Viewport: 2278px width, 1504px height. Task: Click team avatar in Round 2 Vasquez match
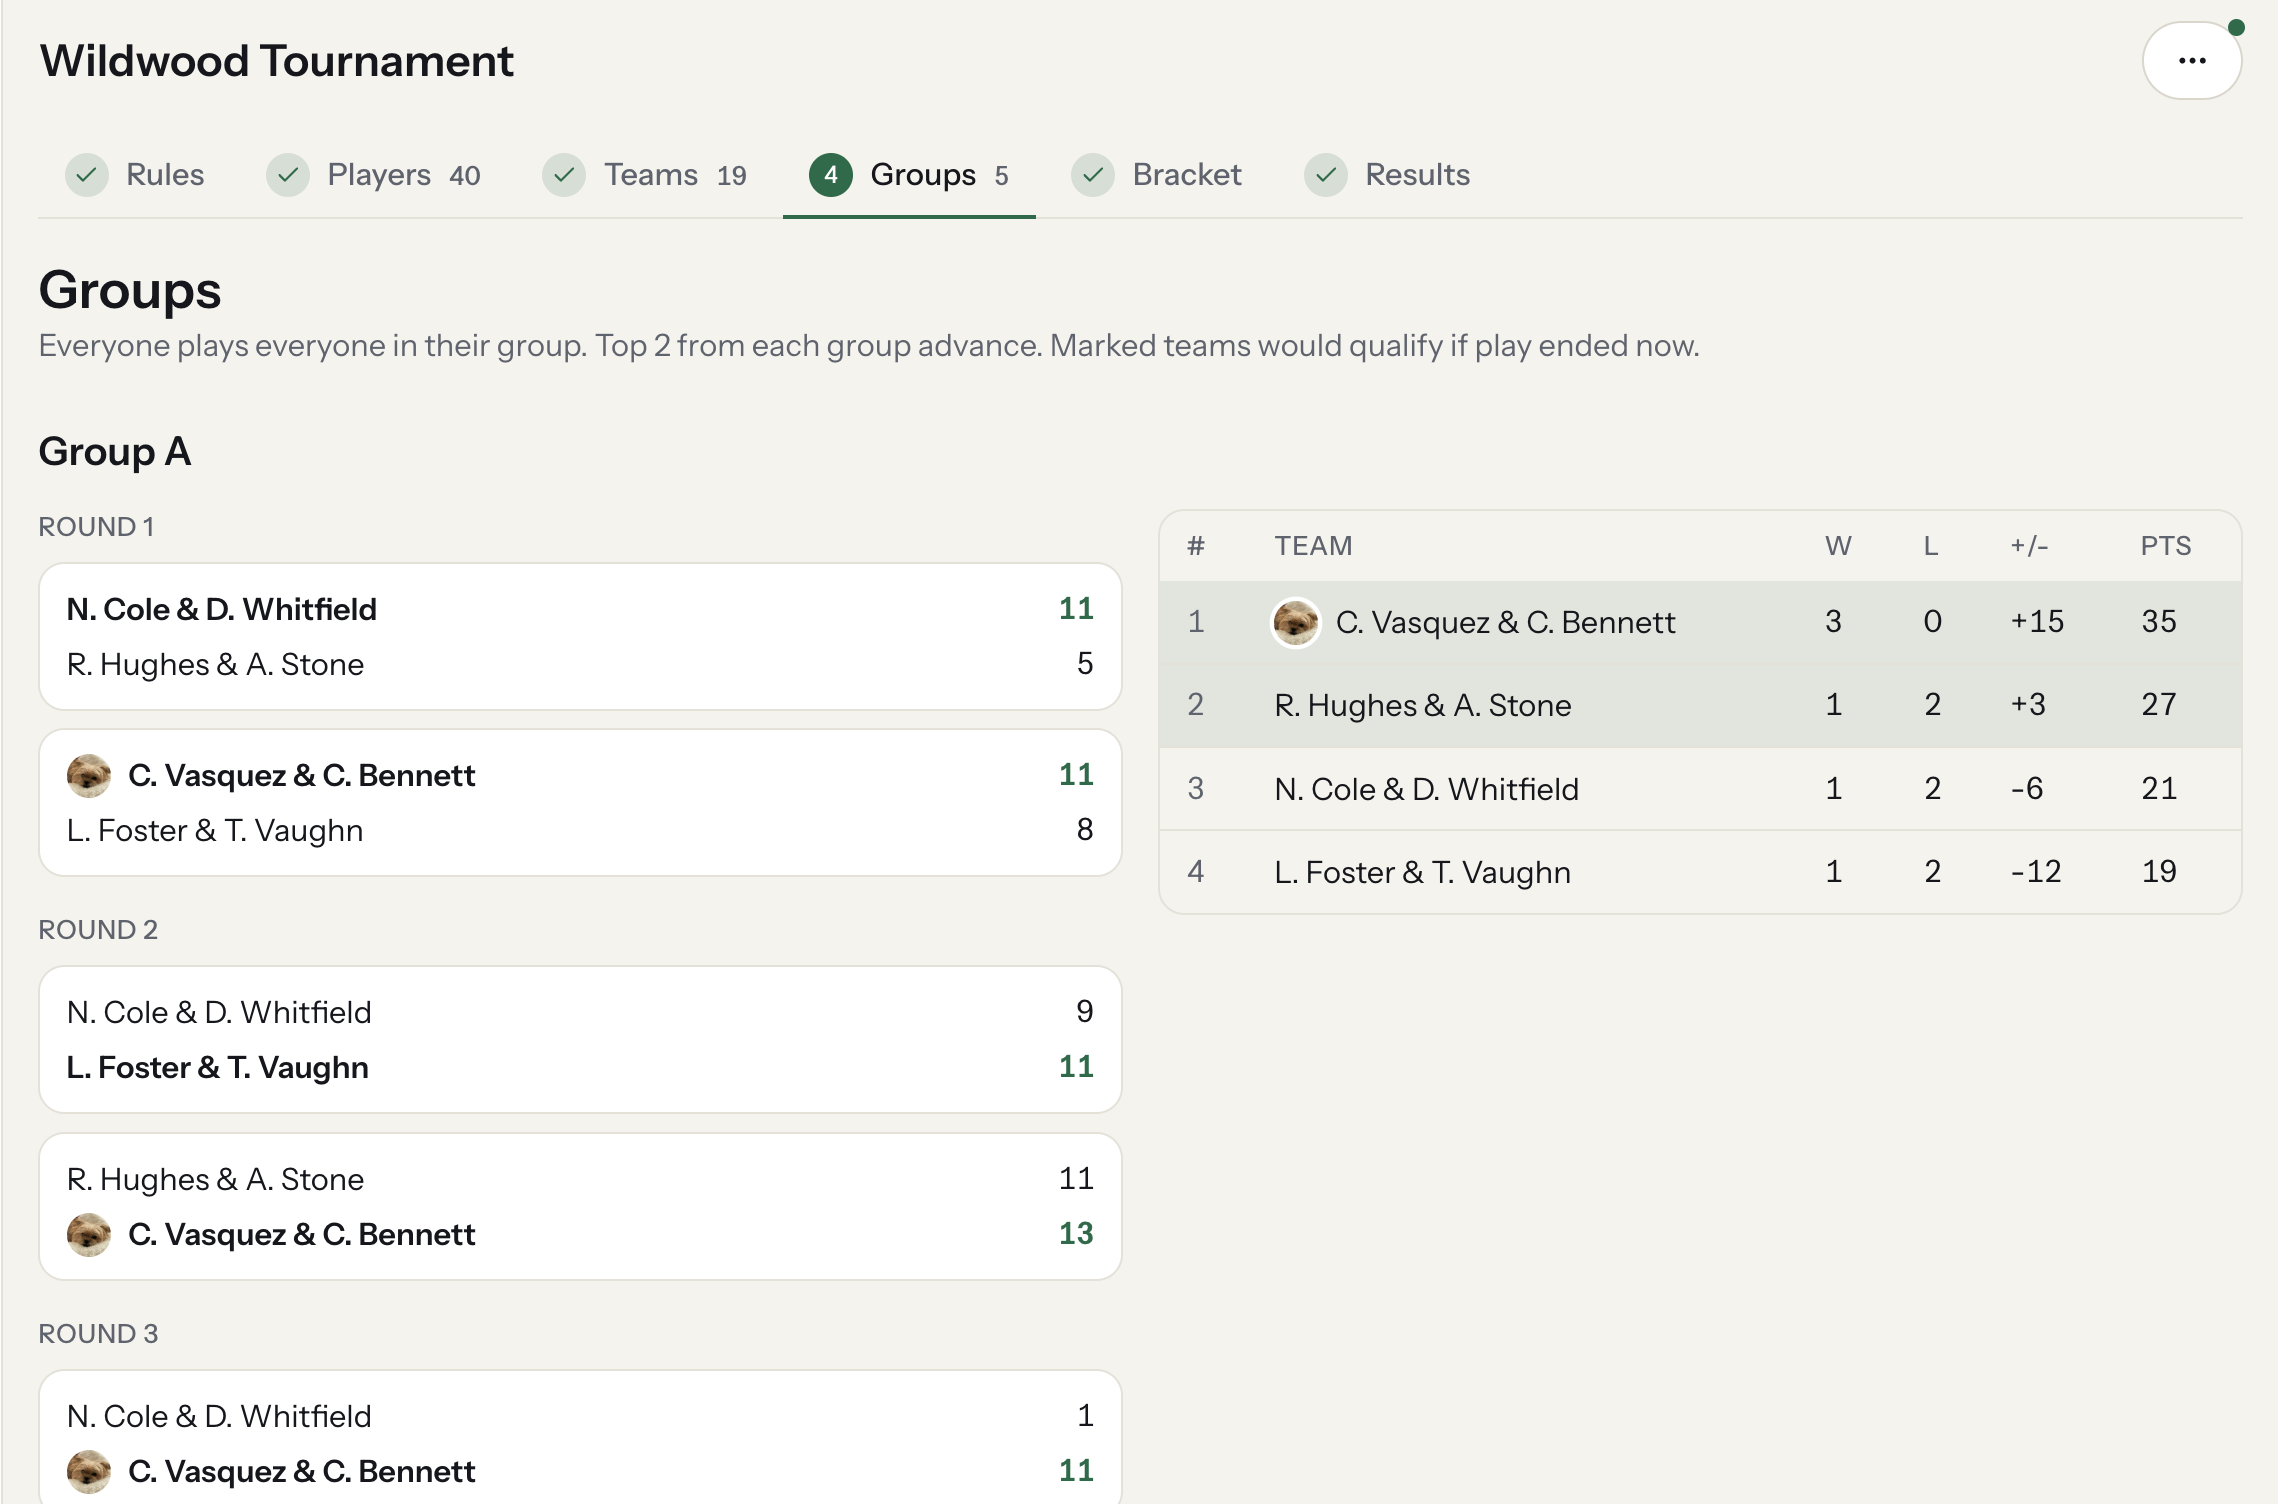89,1235
